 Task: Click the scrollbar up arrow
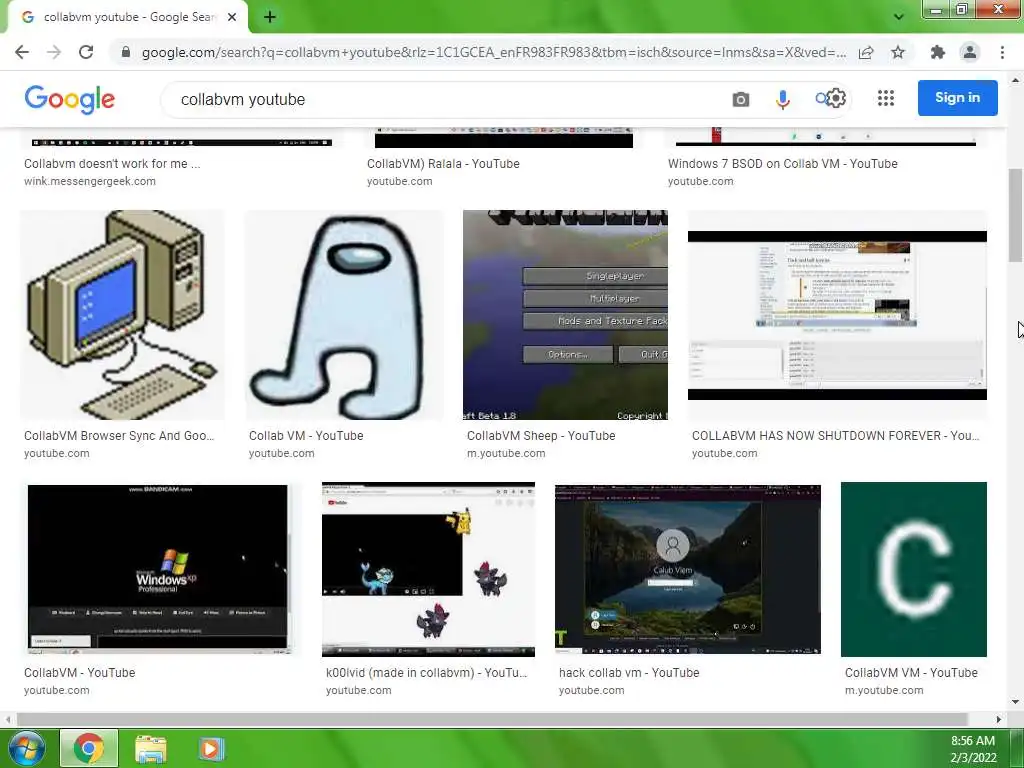tap(1015, 80)
